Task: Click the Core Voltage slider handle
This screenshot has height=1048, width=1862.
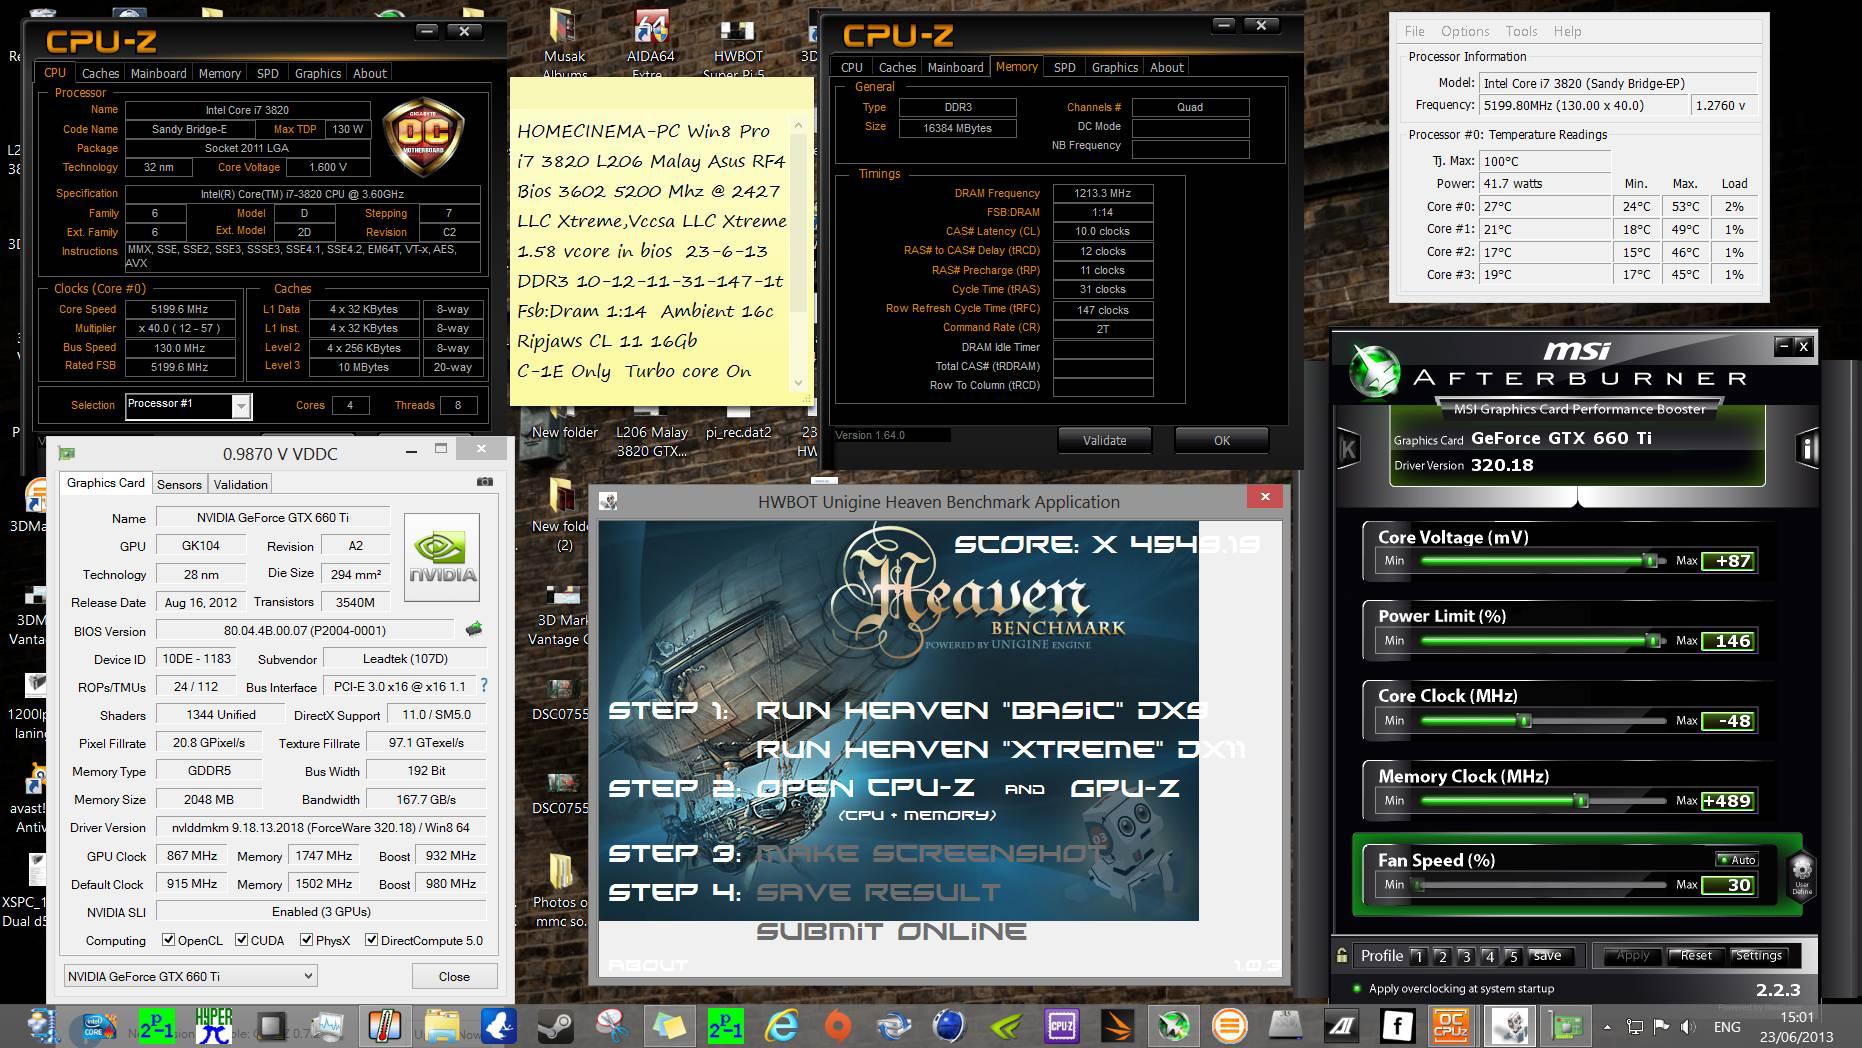Action: [x=1651, y=561]
